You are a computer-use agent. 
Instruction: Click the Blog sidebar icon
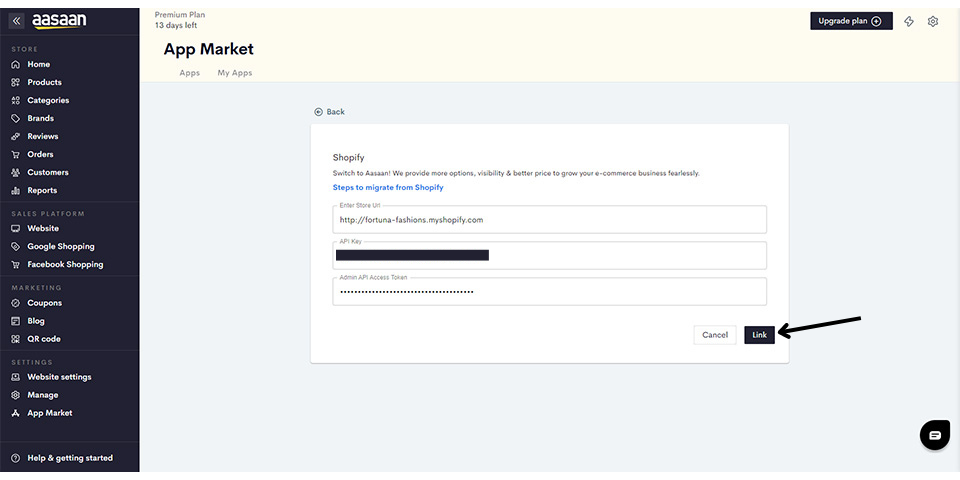click(16, 321)
